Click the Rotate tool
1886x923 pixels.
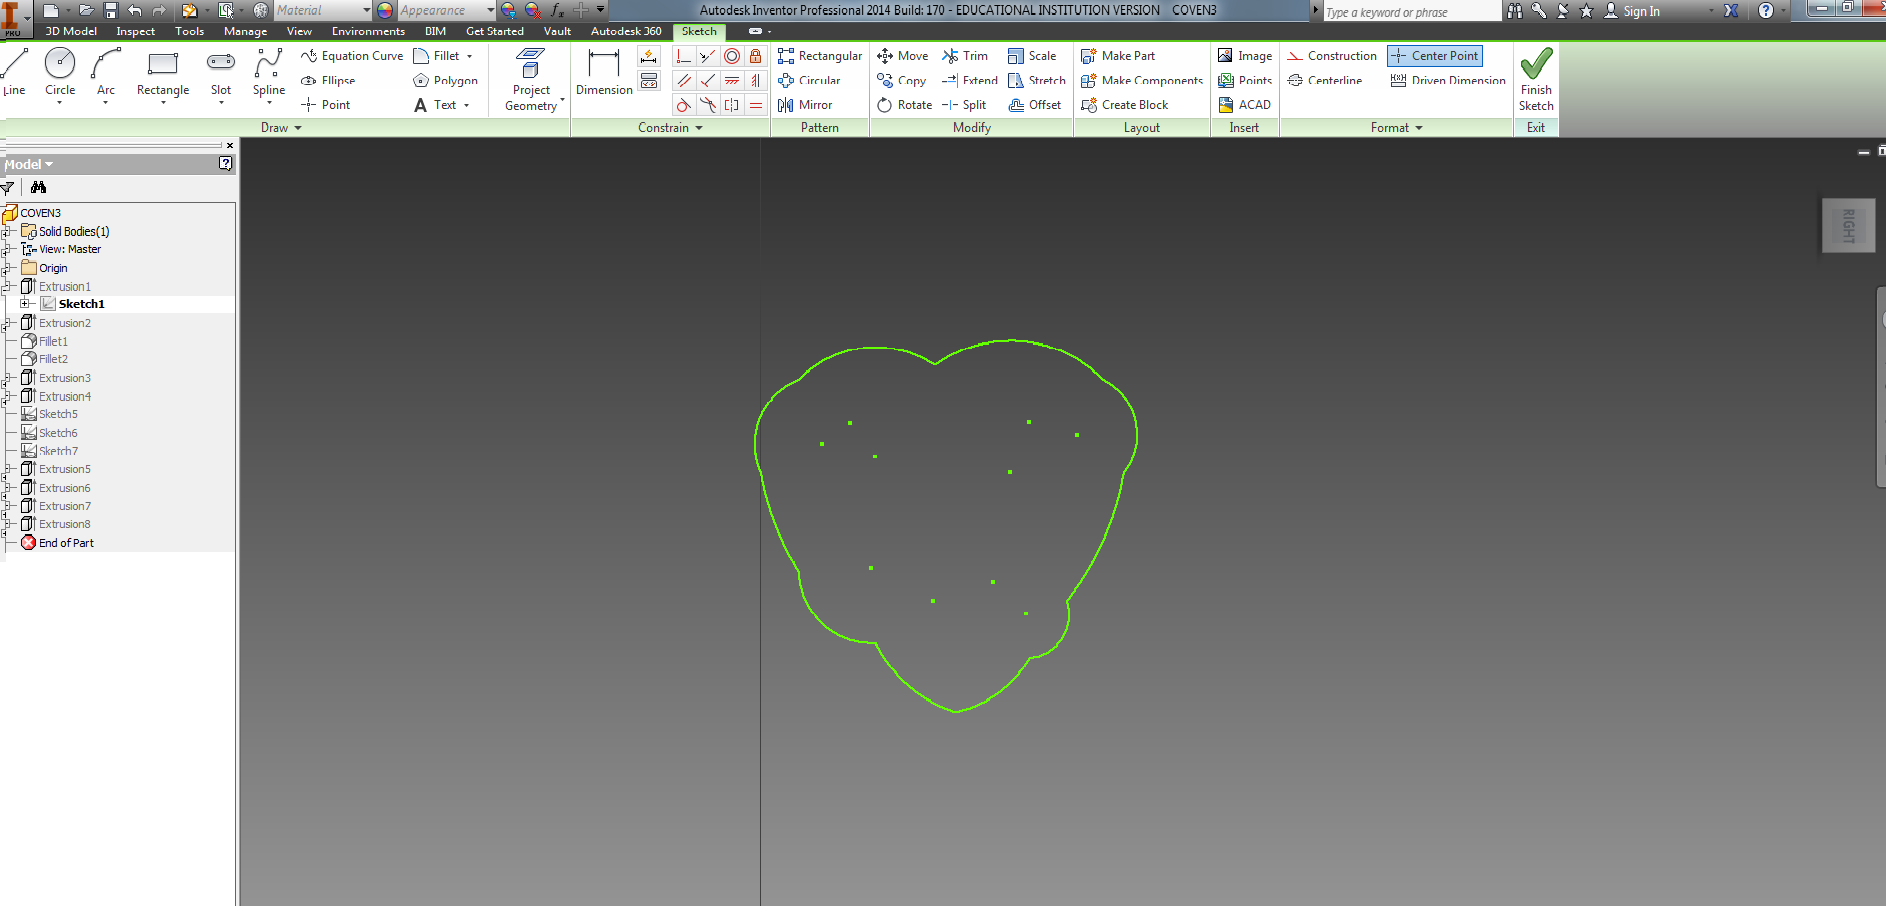(904, 105)
